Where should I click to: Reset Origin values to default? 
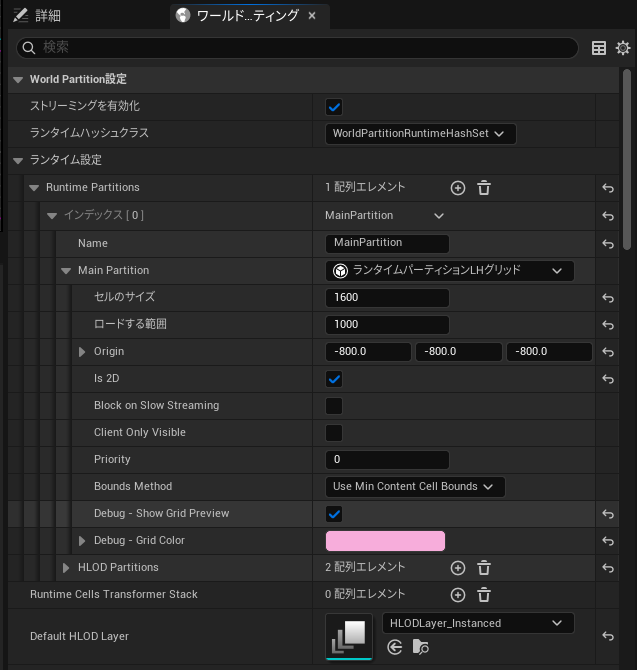click(608, 352)
